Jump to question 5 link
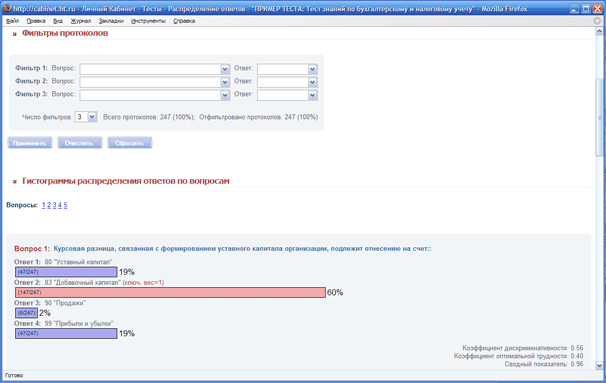Image resolution: width=606 pixels, height=383 pixels. point(65,205)
